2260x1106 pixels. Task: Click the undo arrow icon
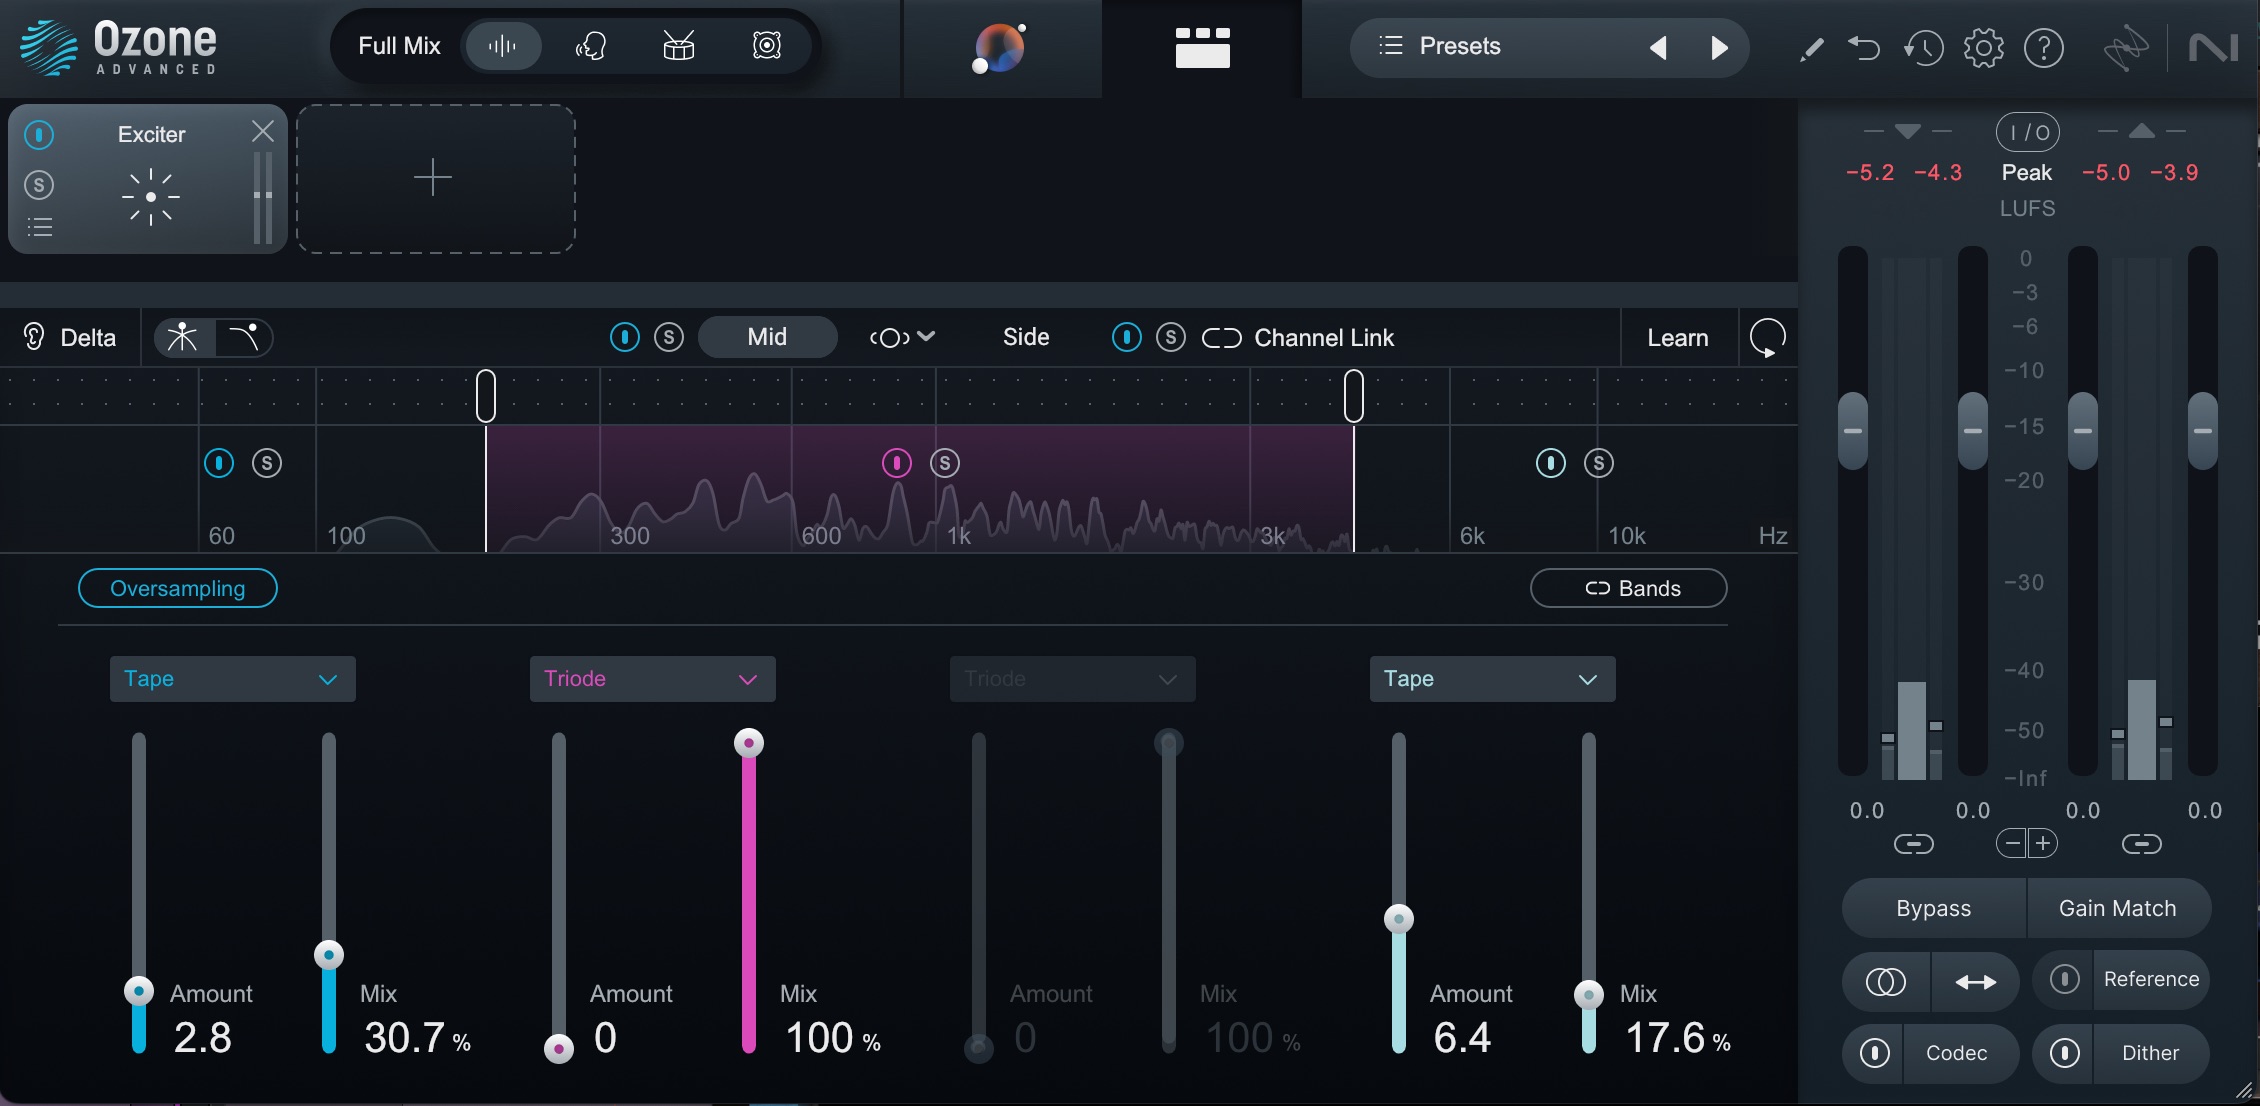tap(1864, 48)
